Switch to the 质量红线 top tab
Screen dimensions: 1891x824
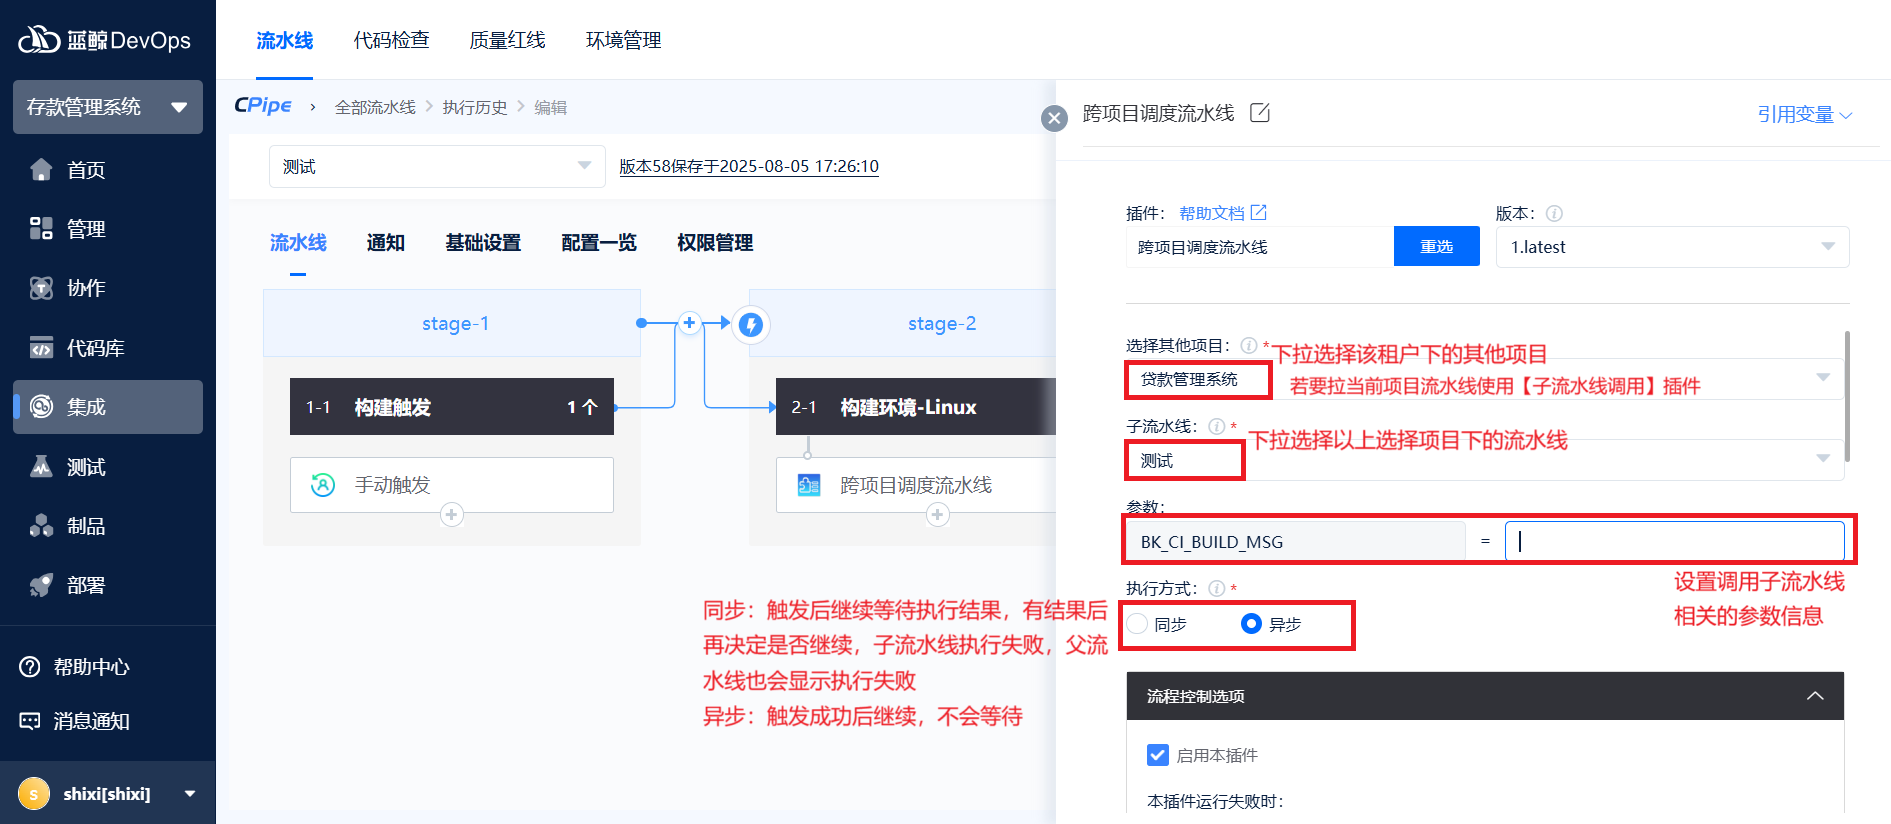[x=507, y=40]
